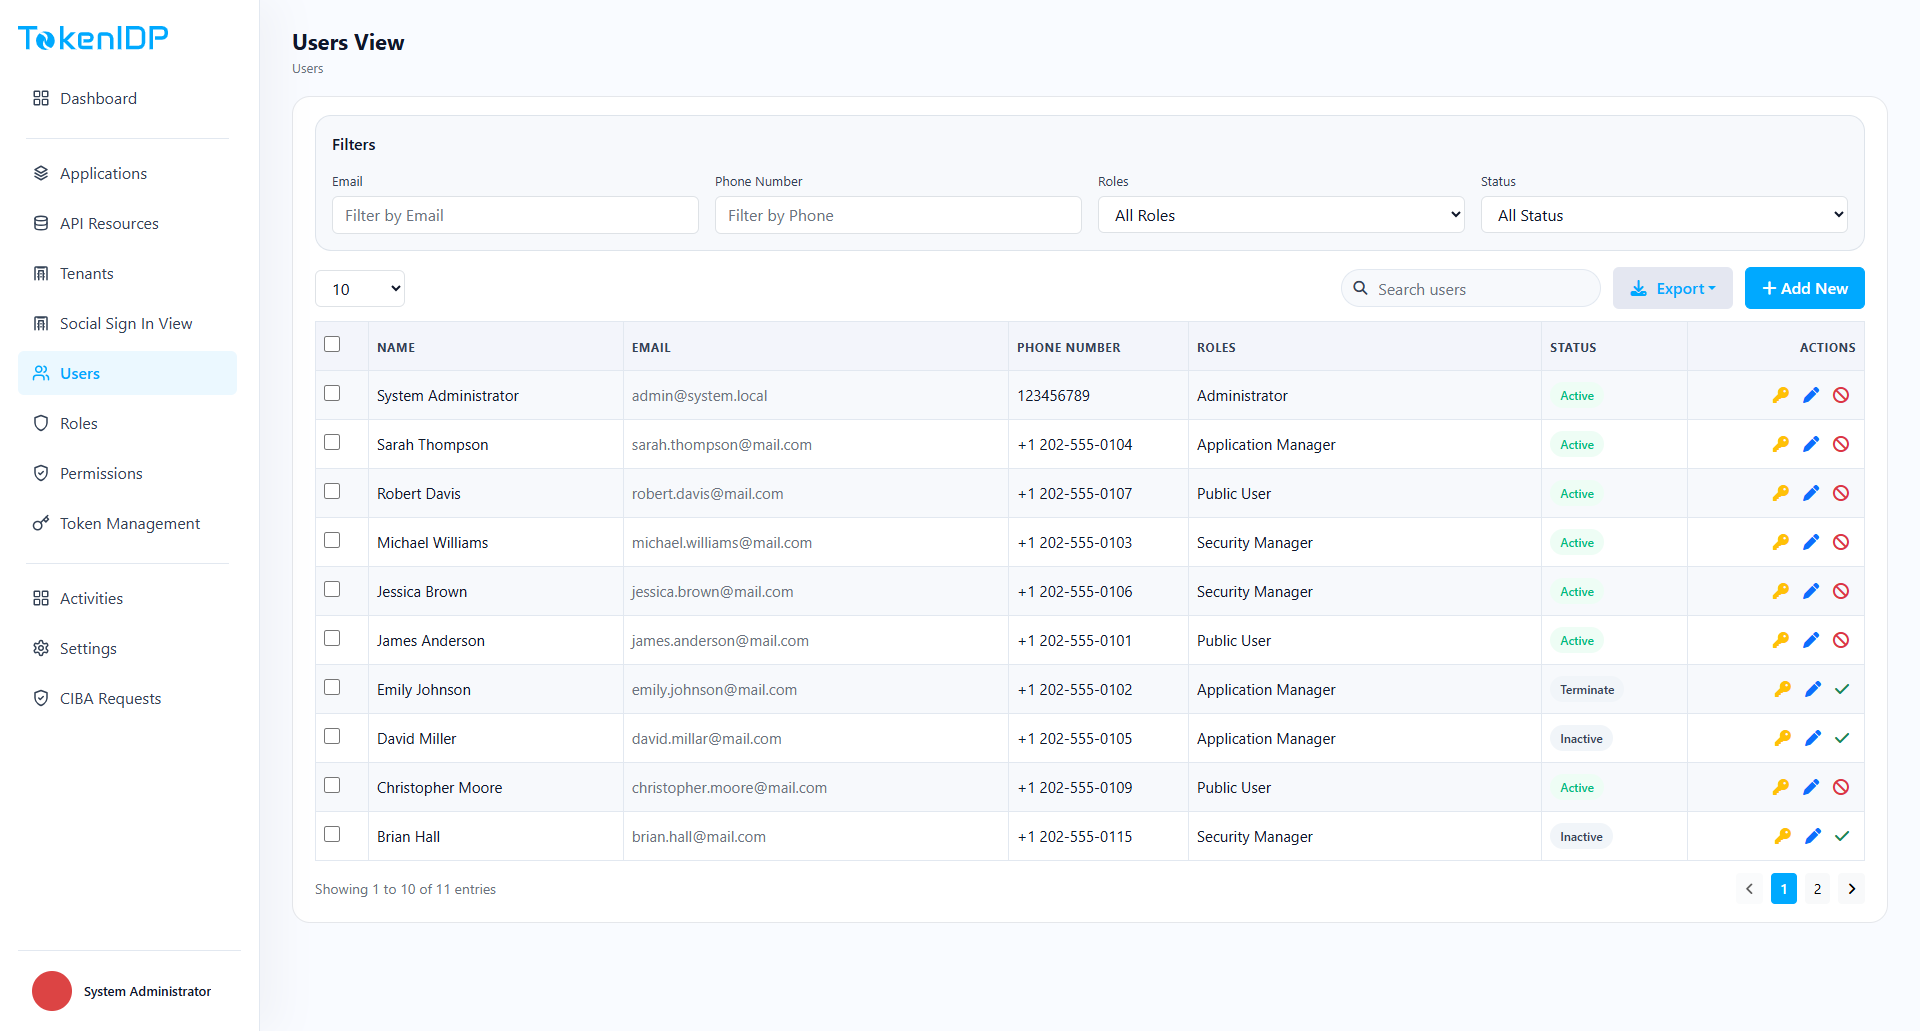Select Token Management in the sidebar

(130, 523)
